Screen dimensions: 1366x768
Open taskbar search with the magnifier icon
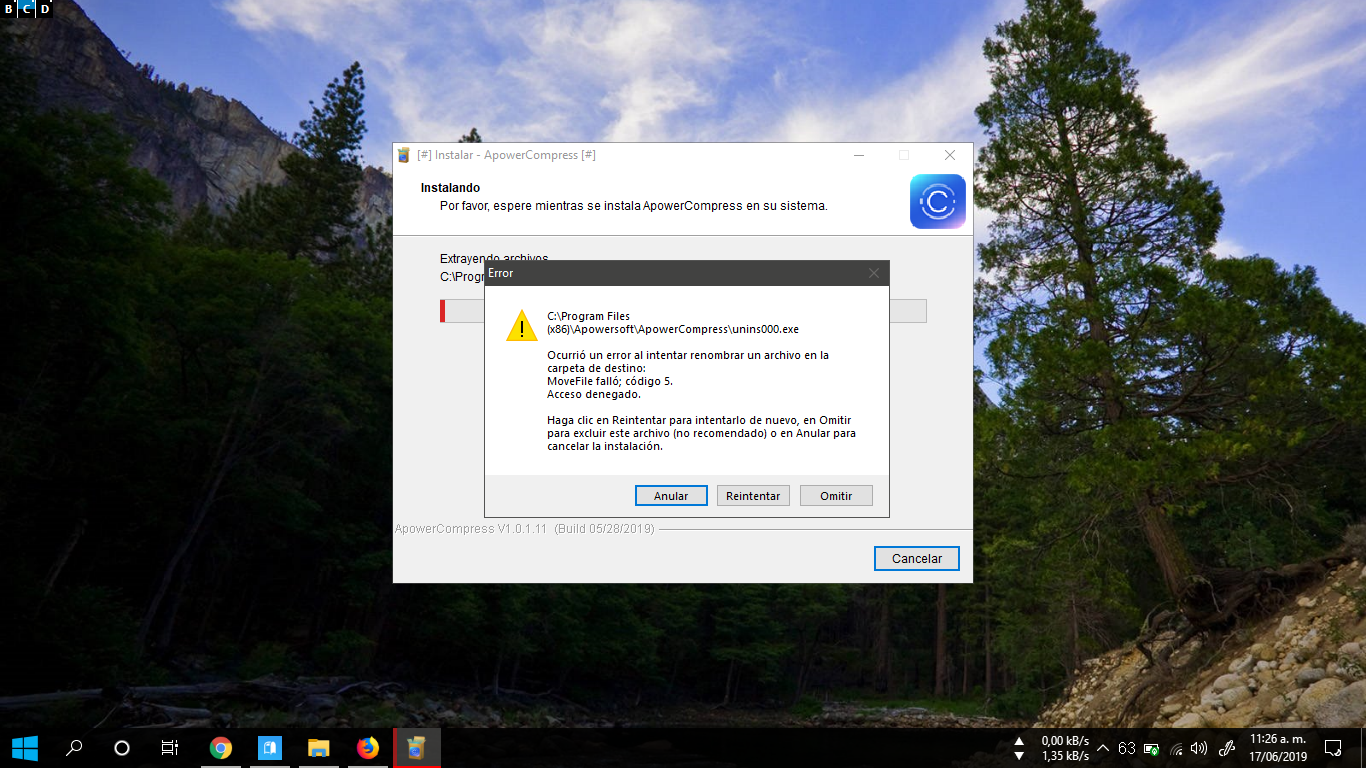pos(73,748)
